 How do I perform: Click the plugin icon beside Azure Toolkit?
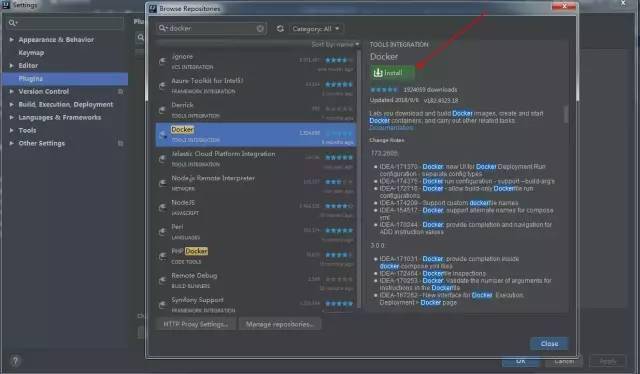pos(162,86)
